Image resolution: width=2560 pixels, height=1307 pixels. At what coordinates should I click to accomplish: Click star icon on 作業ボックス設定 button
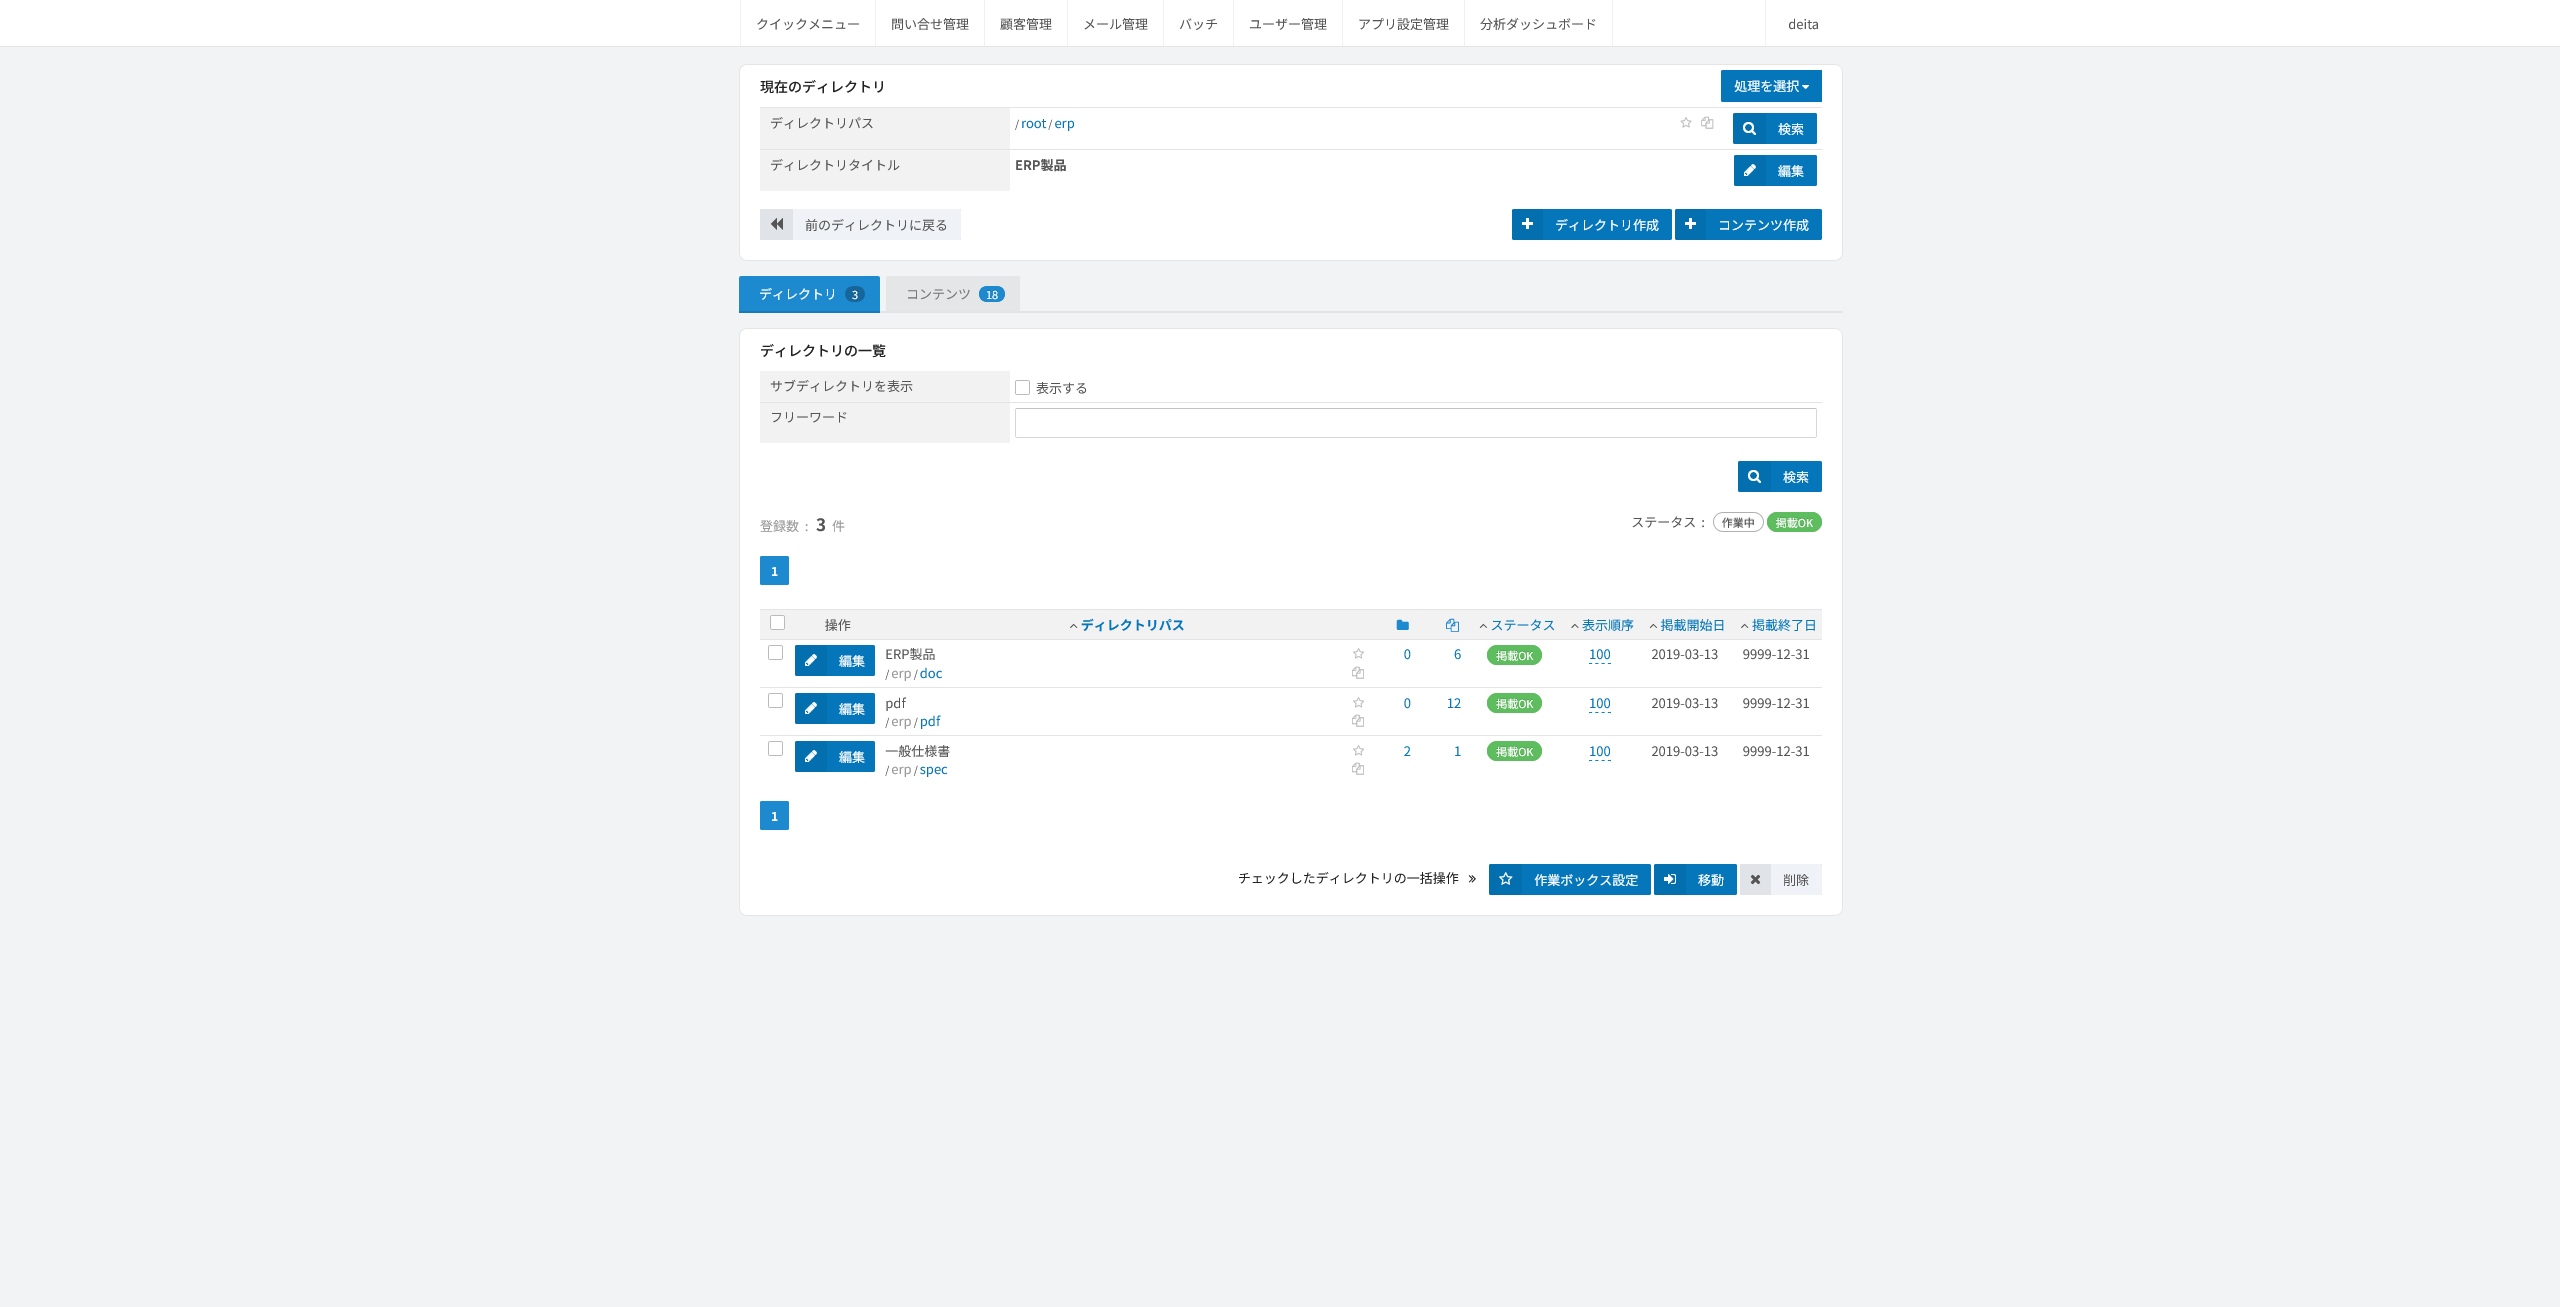(1506, 879)
